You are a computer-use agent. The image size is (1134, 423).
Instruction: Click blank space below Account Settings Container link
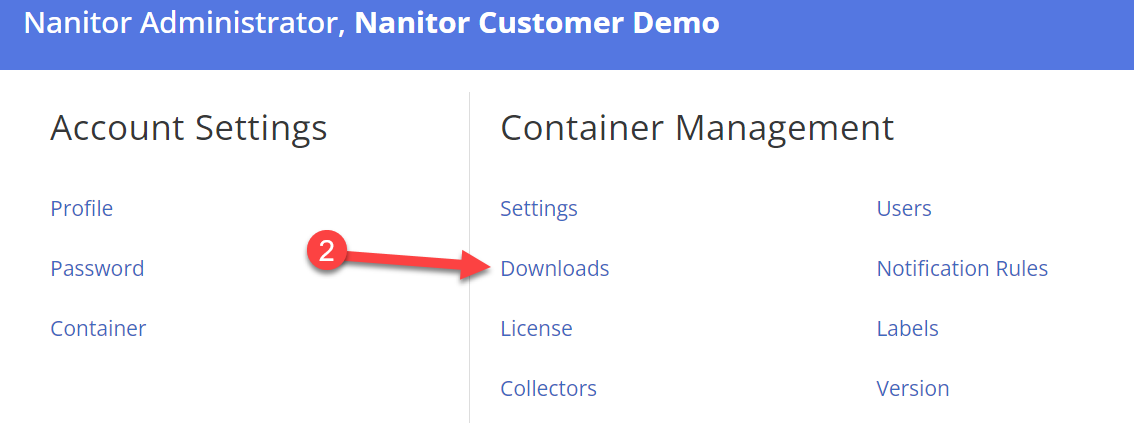[x=200, y=385]
